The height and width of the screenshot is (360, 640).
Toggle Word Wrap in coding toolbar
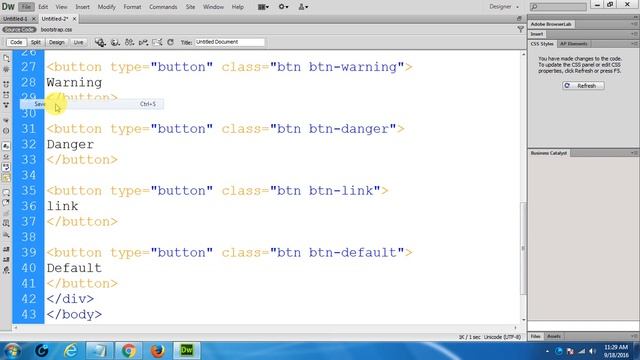tap(6, 167)
